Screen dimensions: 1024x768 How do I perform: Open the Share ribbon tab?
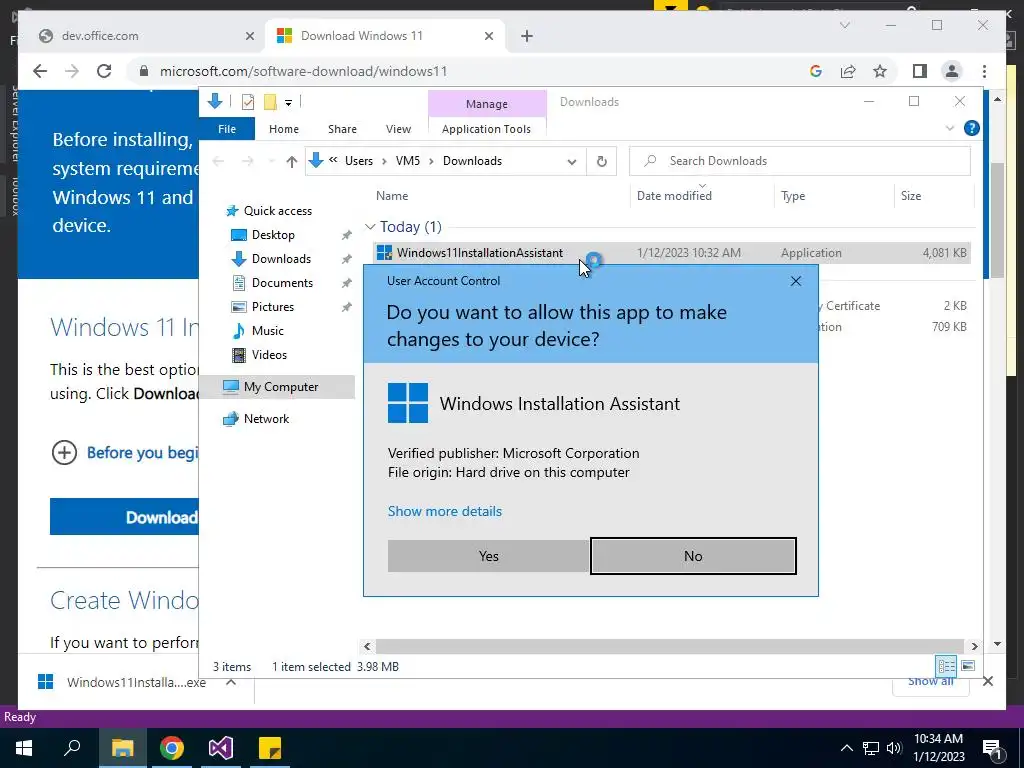[x=342, y=129]
